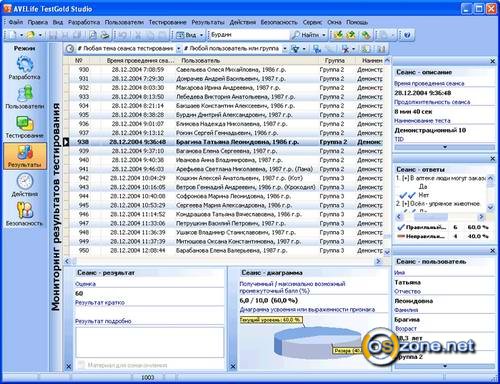
Task: Click the Найти search button
Action: coord(305,35)
